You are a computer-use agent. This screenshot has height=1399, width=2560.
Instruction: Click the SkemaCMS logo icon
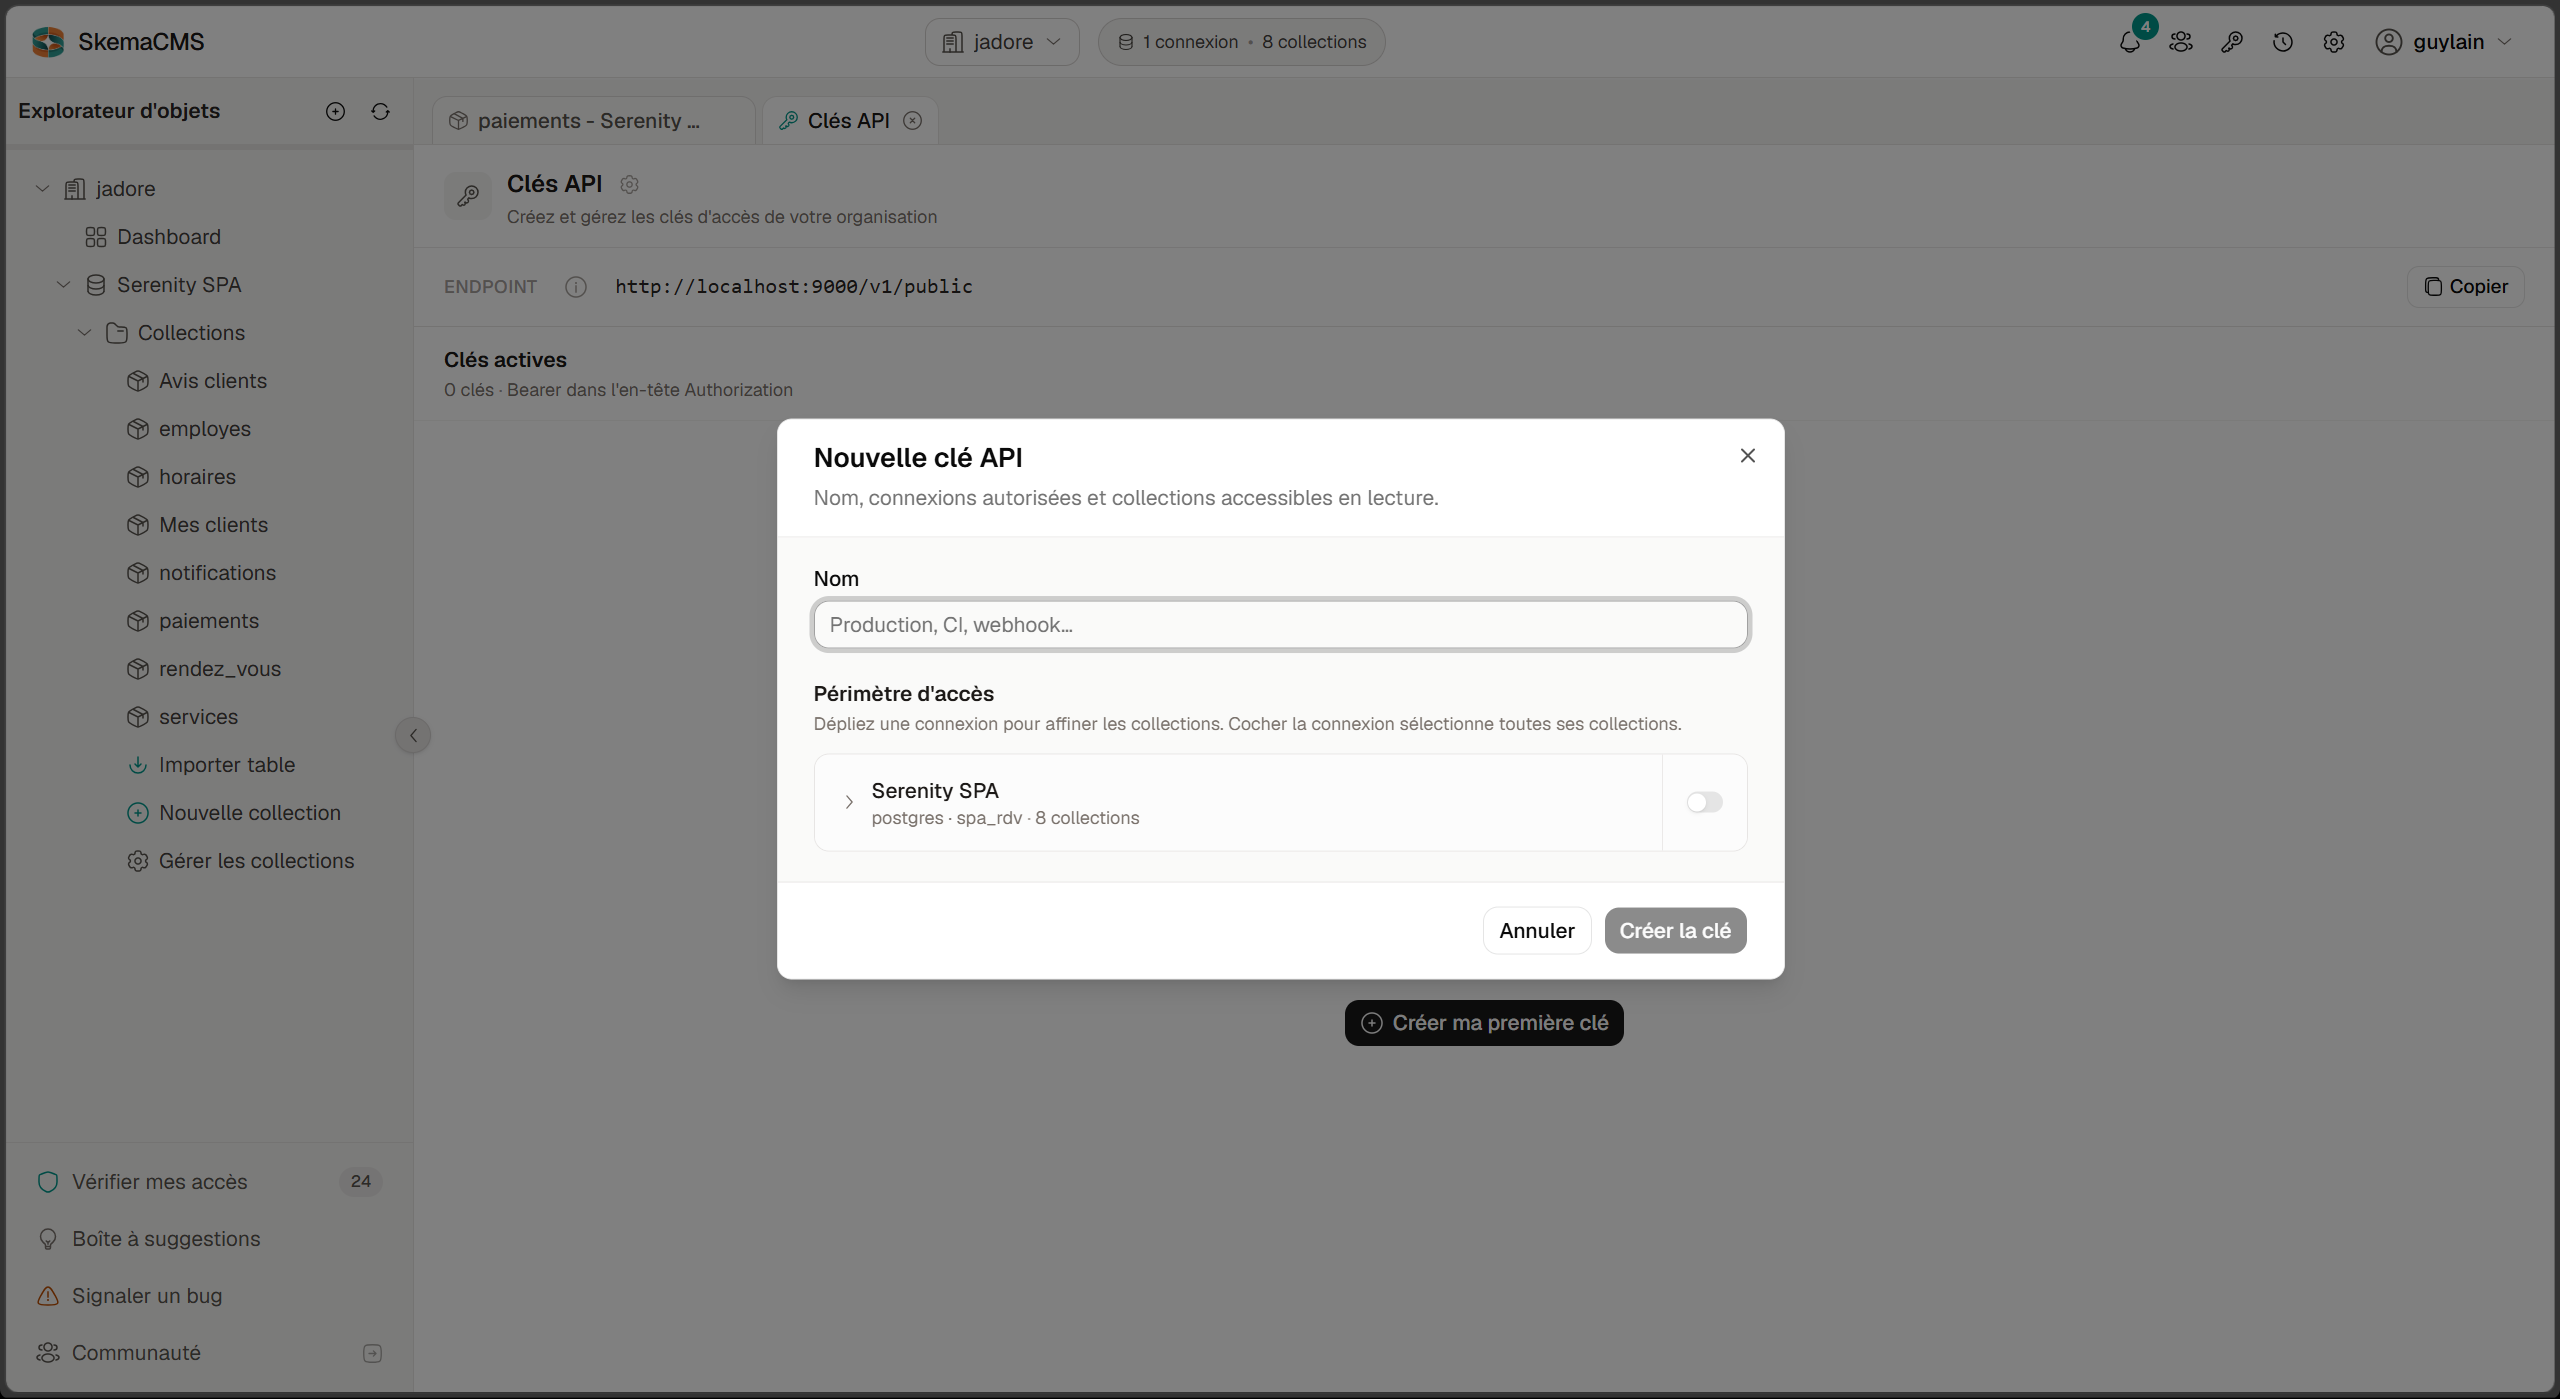[x=47, y=42]
